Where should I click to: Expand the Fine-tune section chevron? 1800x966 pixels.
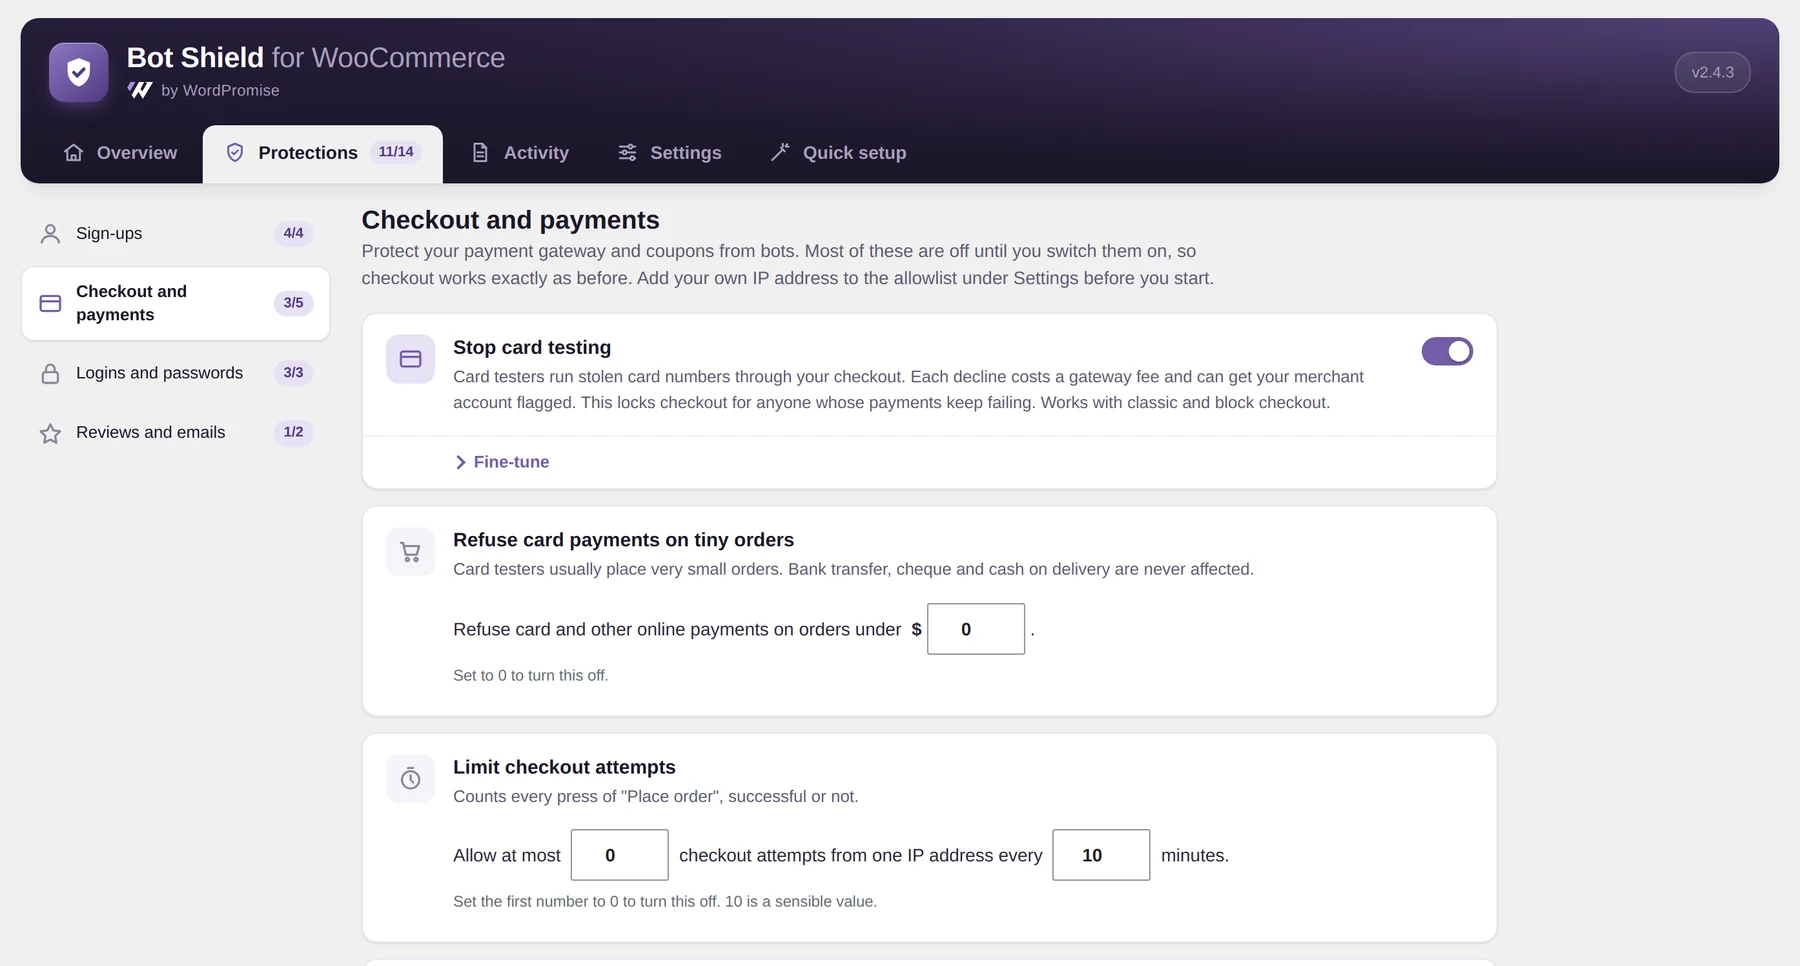click(461, 462)
